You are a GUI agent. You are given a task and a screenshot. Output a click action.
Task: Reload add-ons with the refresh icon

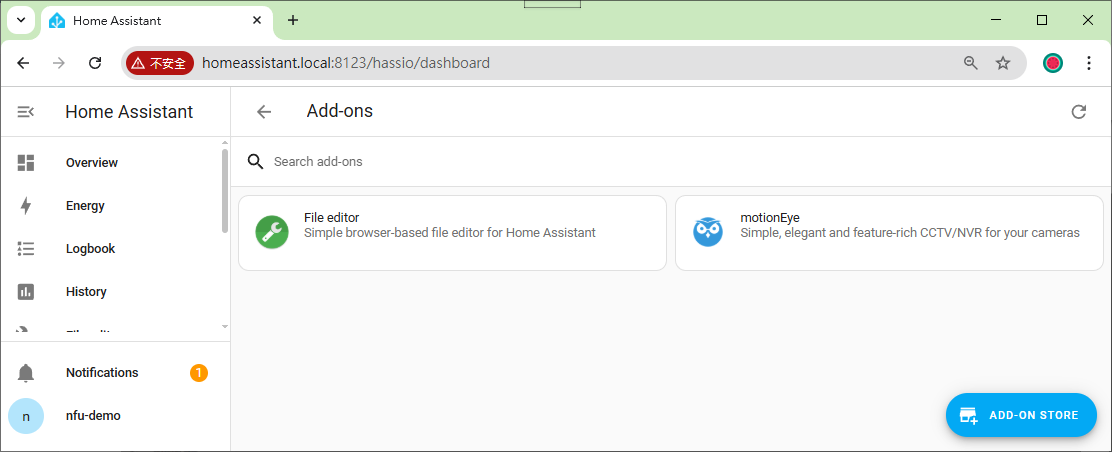coord(1079,111)
